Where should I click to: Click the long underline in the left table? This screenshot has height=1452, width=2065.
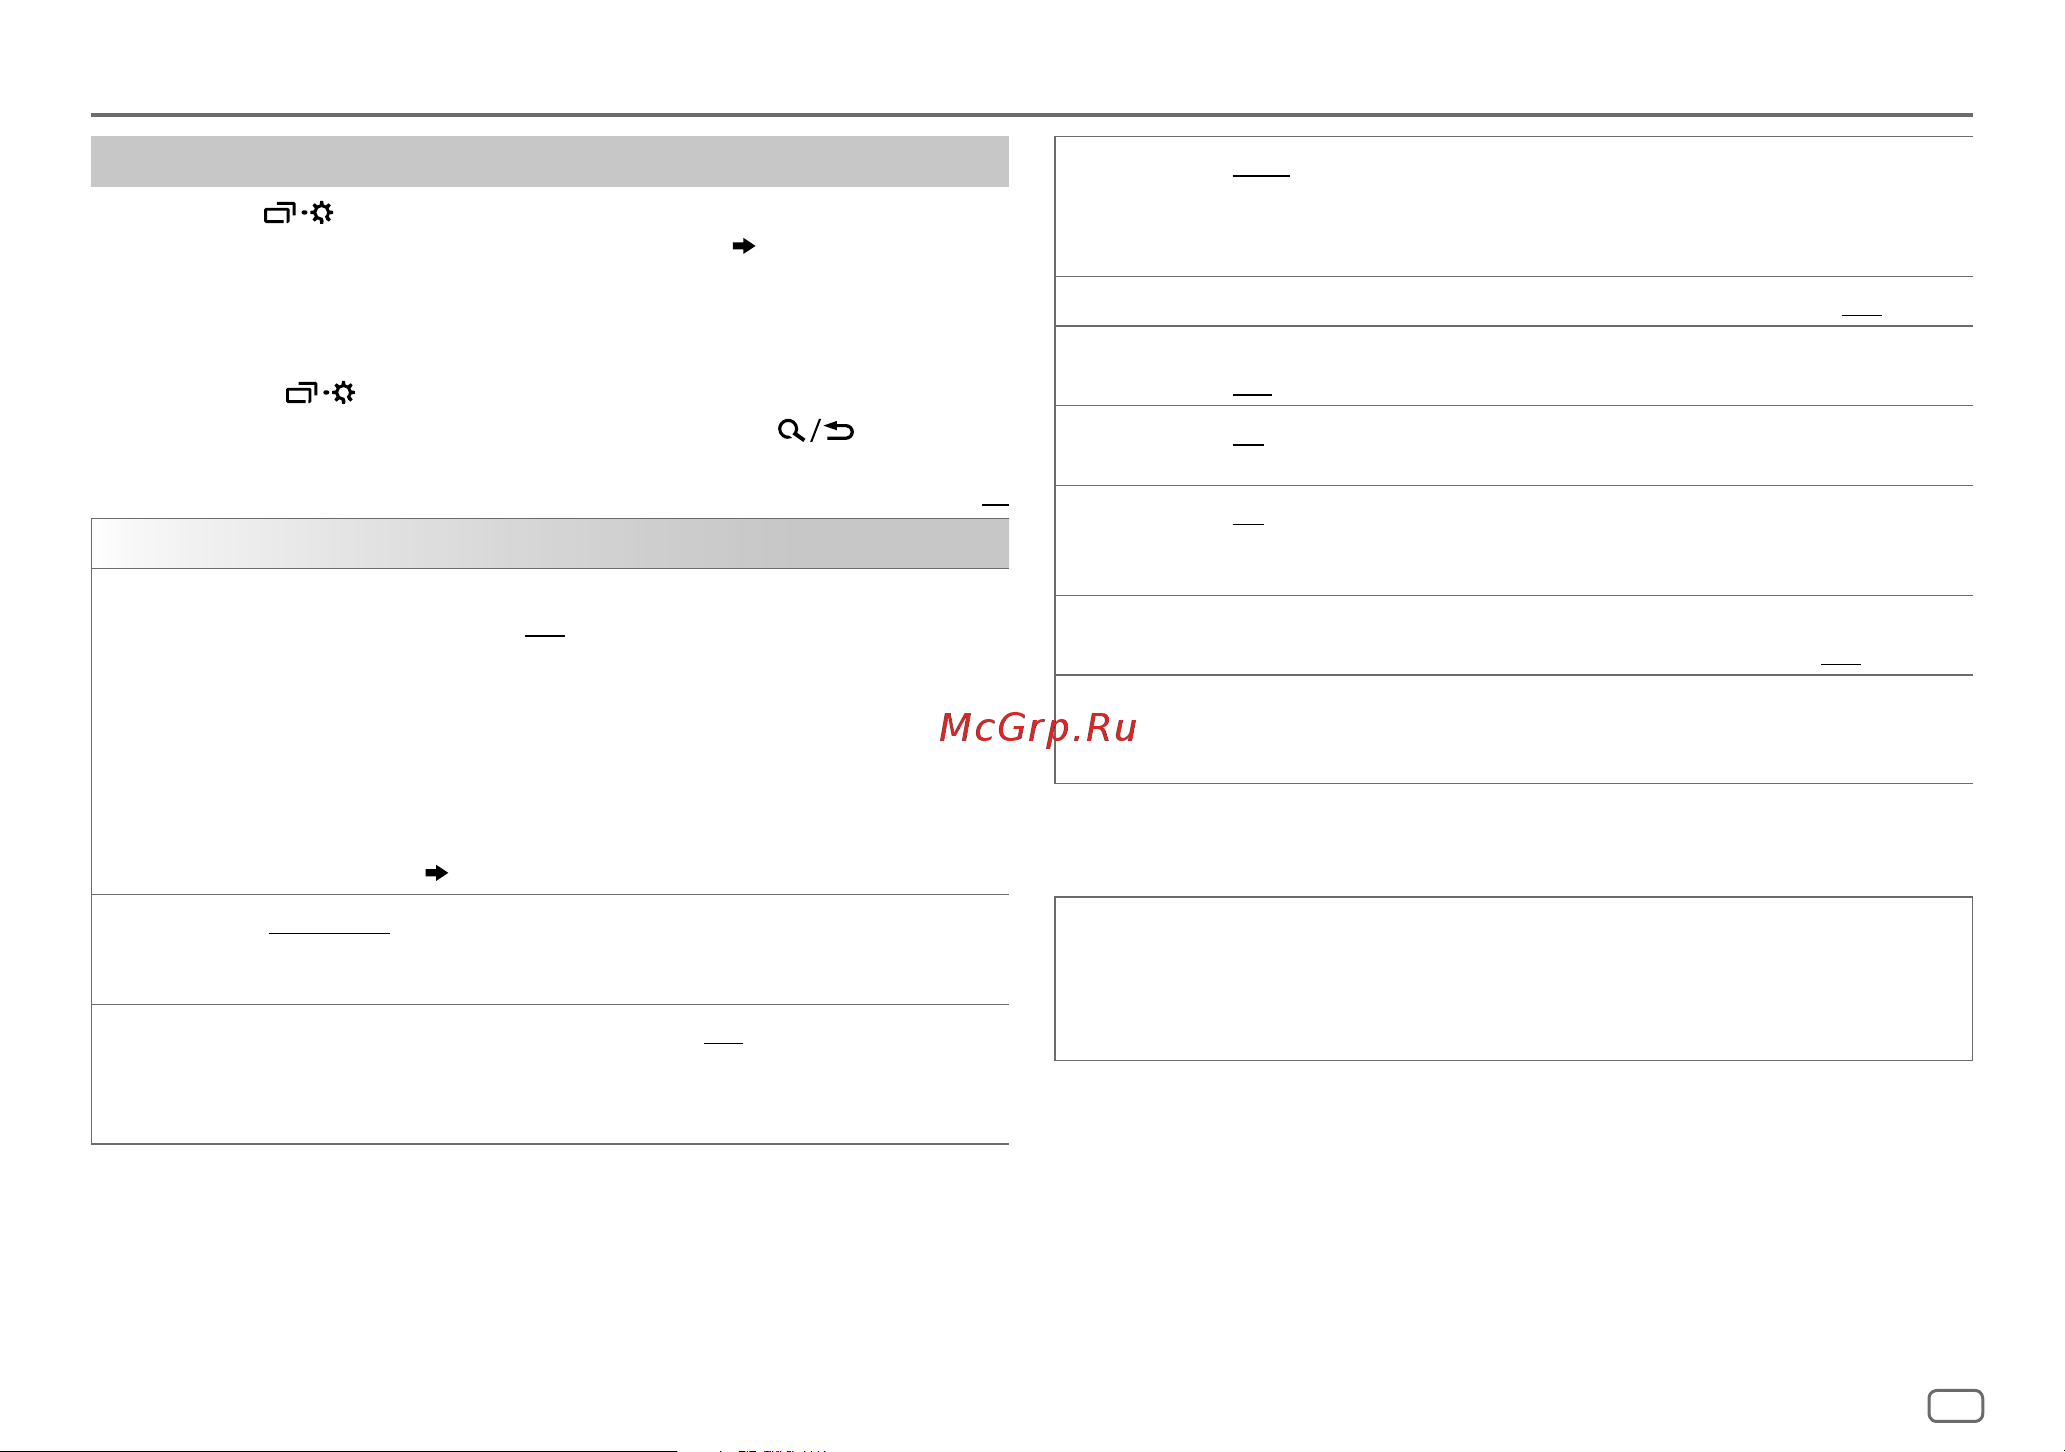tap(329, 933)
